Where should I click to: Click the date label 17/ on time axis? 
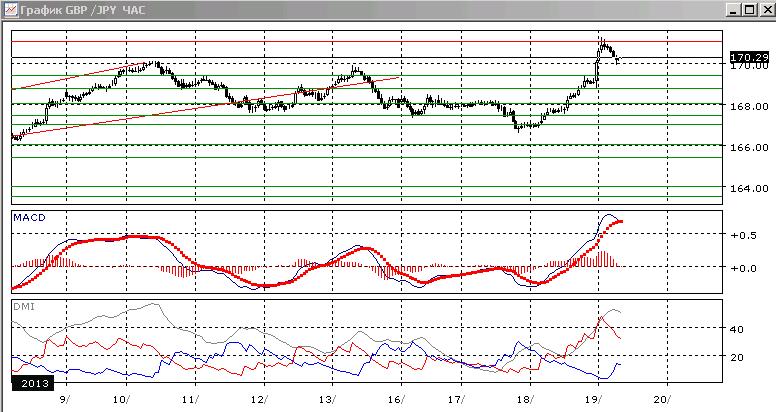[456, 399]
